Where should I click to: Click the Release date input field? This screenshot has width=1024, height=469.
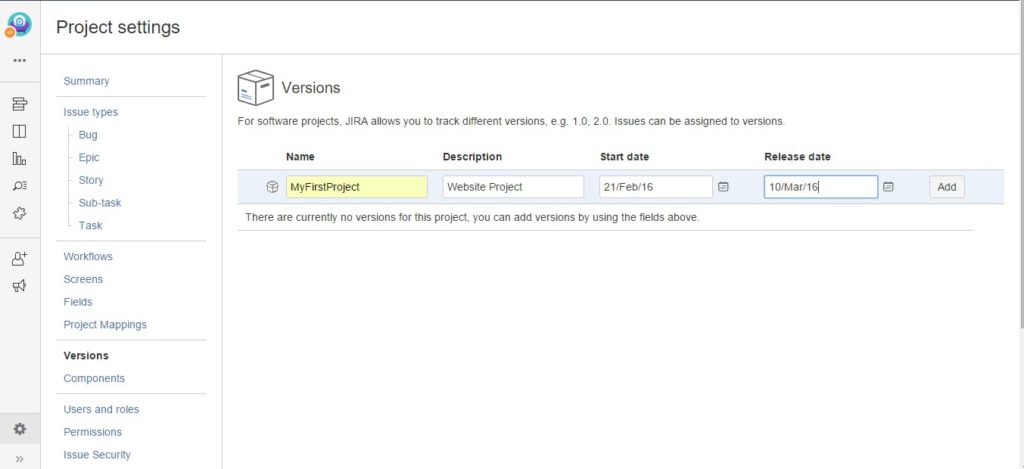821,187
